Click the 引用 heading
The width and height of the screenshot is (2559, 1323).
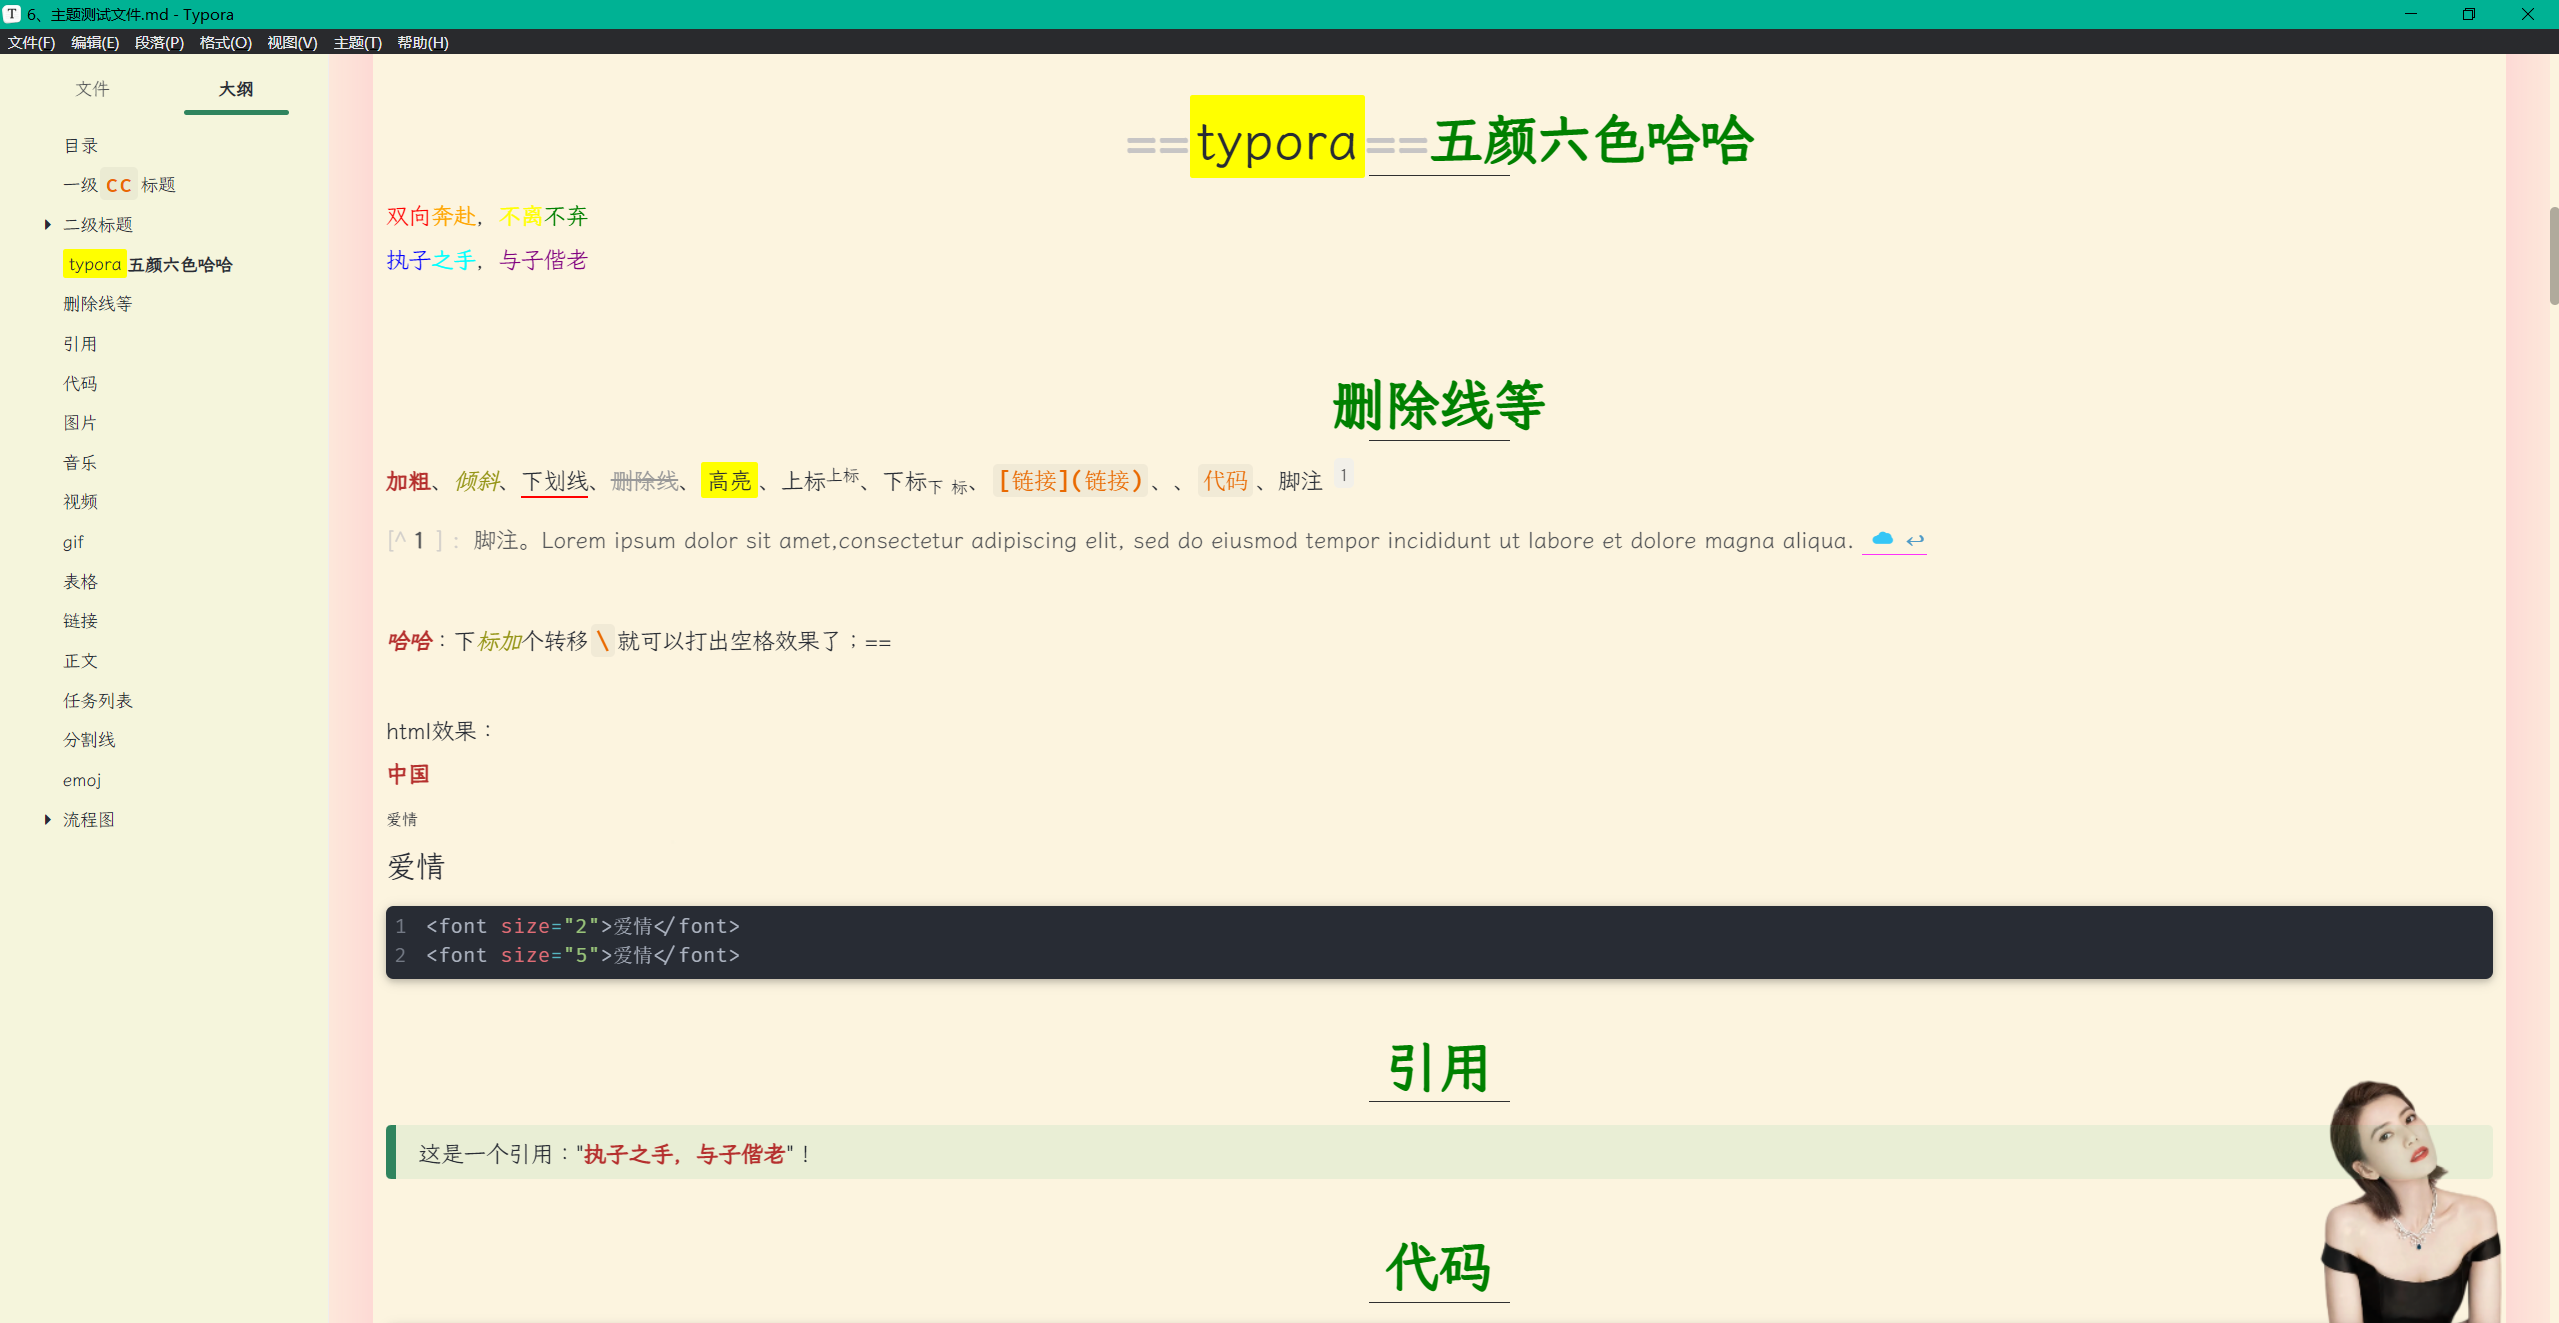tap(1439, 1068)
